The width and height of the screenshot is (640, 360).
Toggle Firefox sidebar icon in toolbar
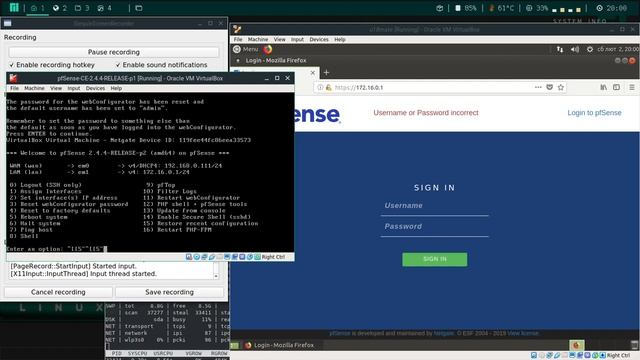(616, 87)
